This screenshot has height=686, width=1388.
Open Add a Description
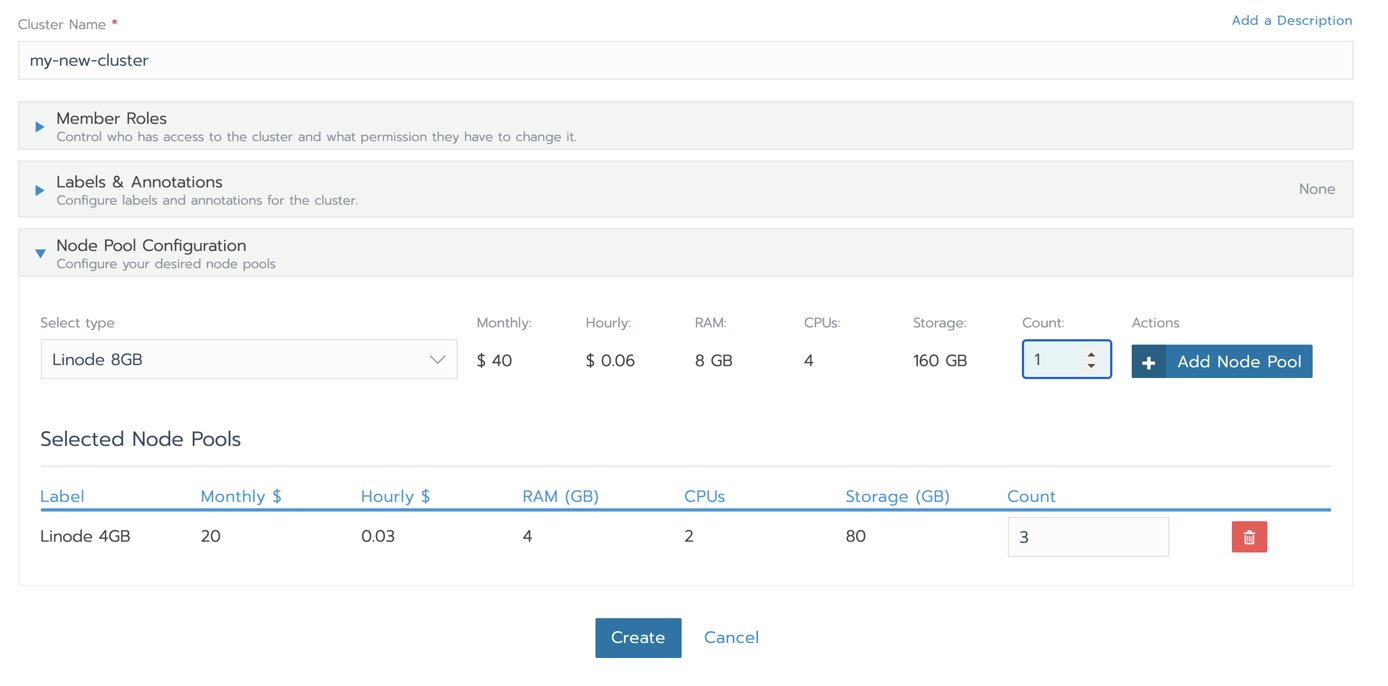(x=1291, y=19)
